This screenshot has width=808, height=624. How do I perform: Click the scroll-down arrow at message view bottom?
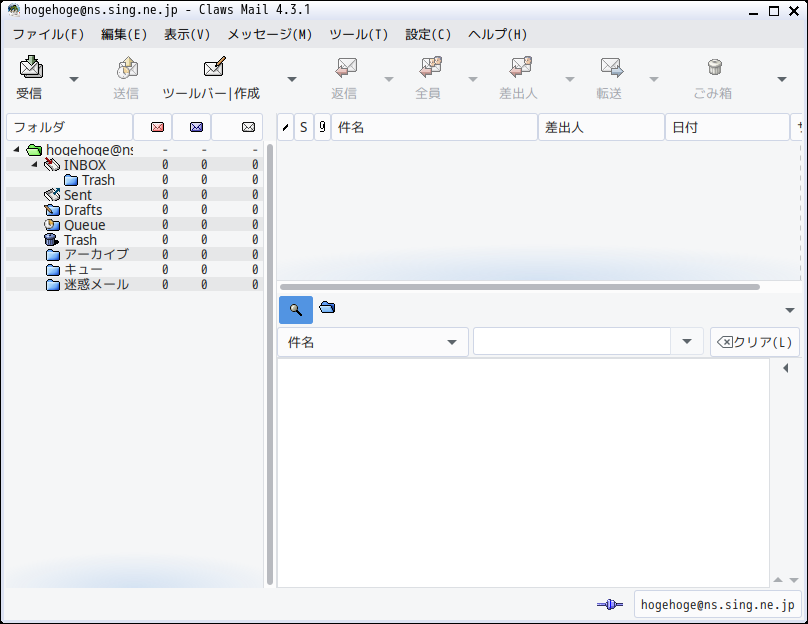coord(794,580)
